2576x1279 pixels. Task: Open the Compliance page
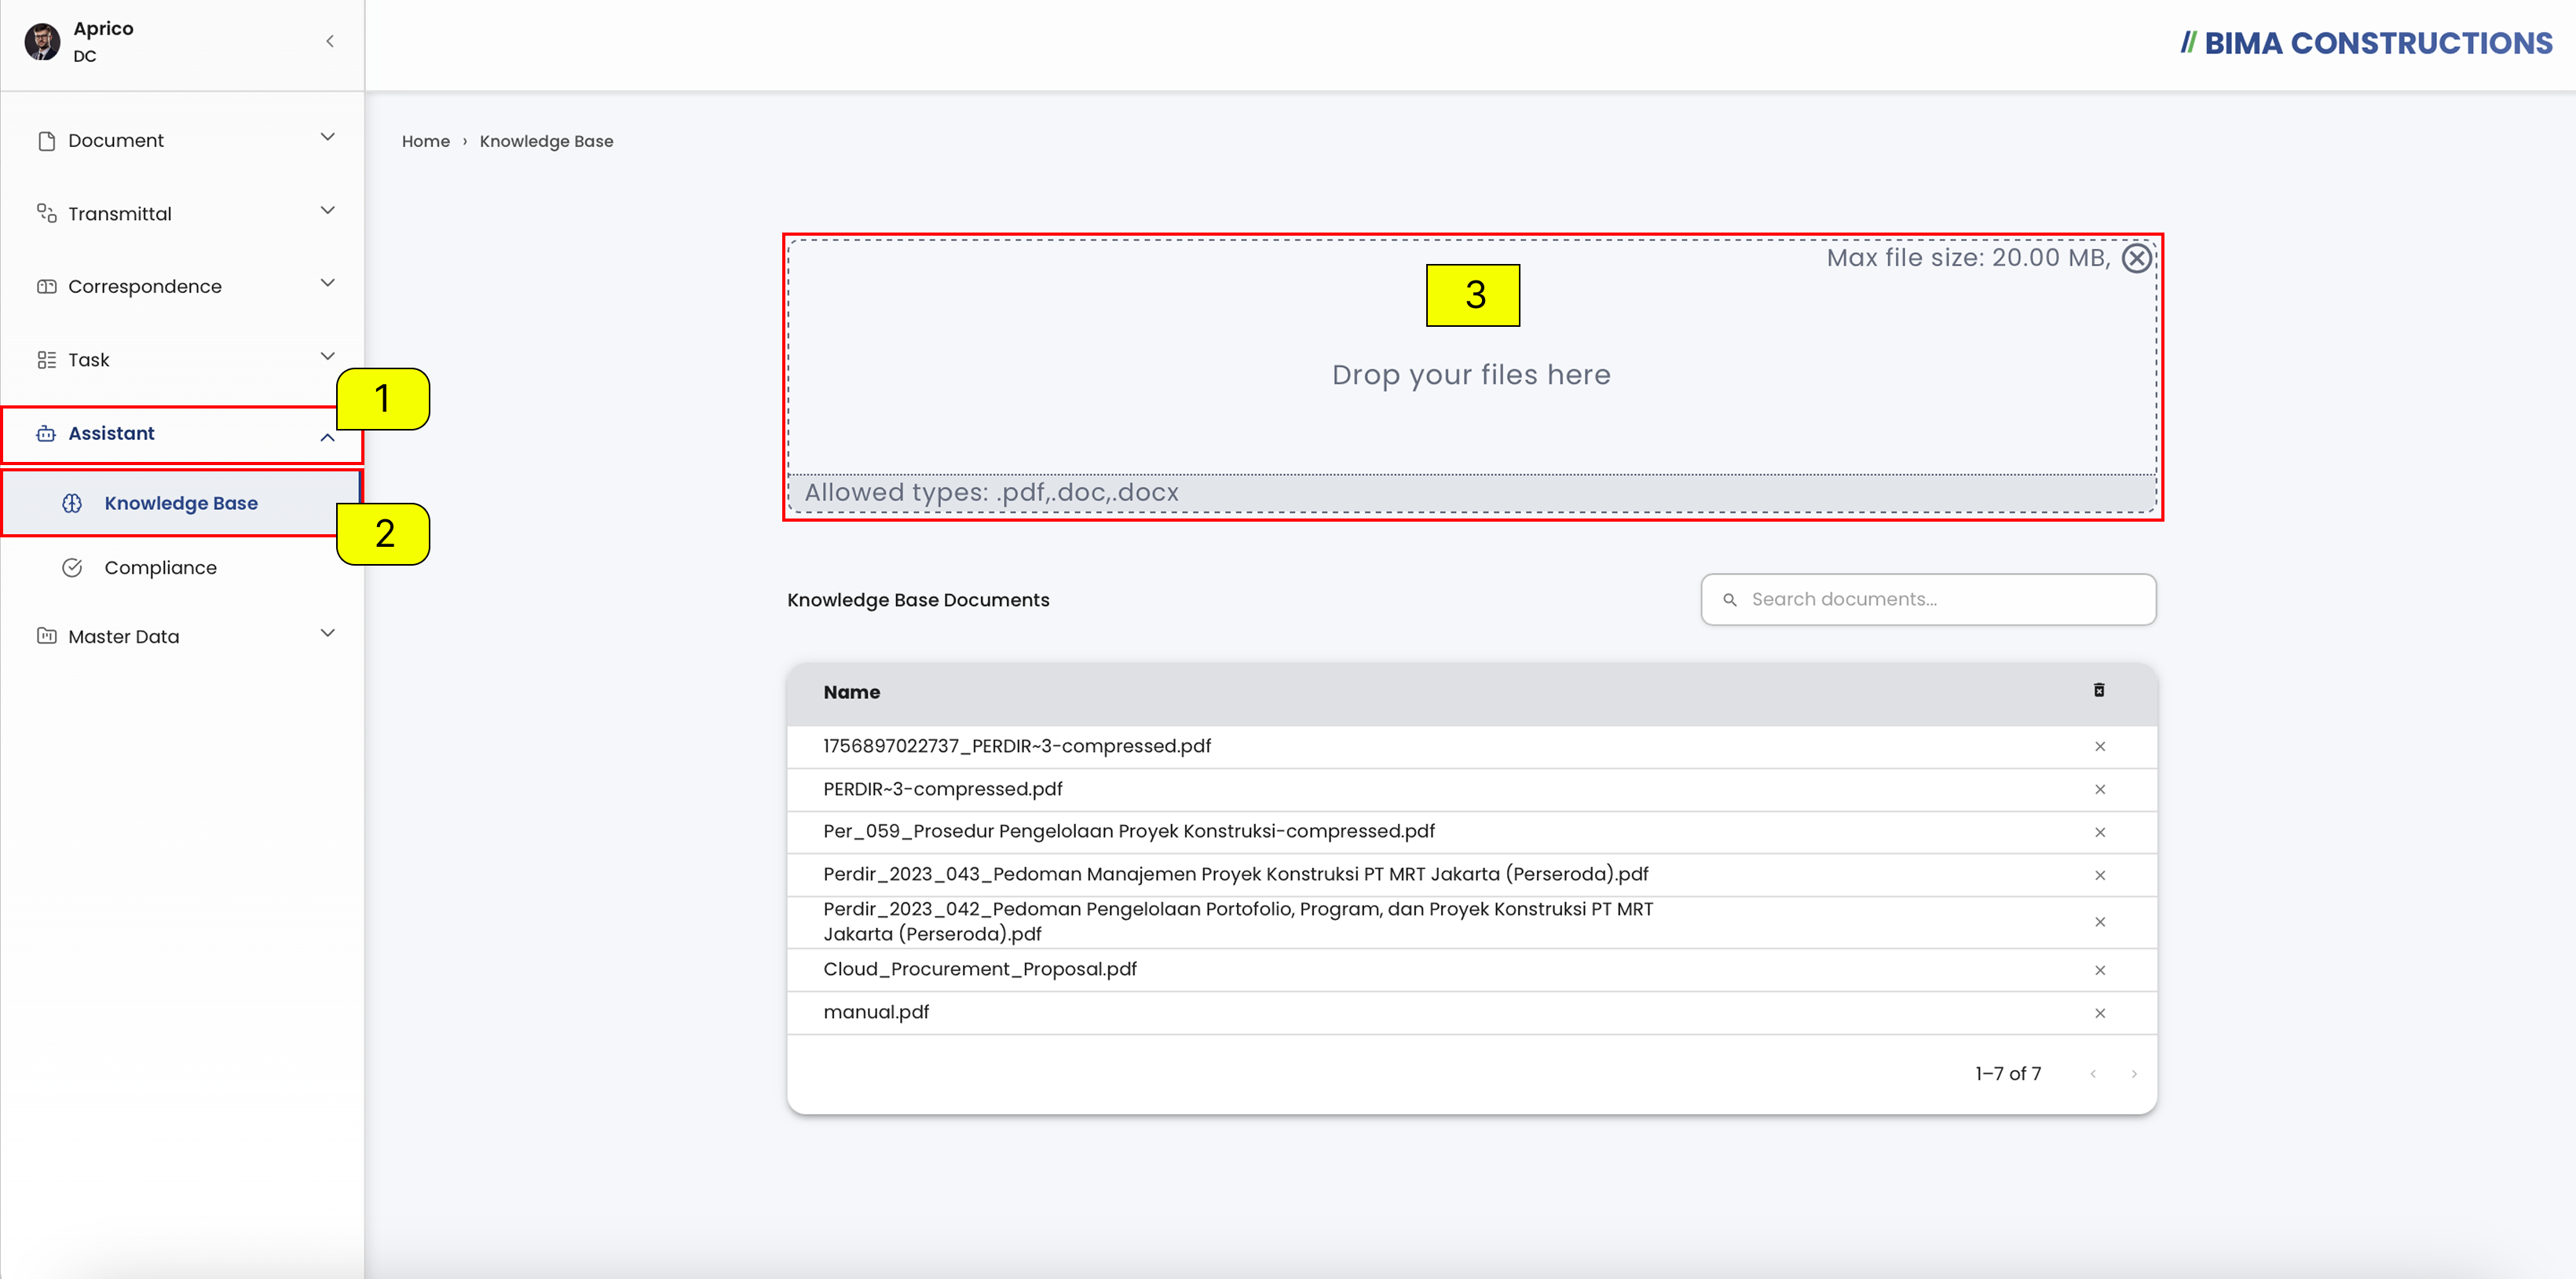tap(160, 567)
